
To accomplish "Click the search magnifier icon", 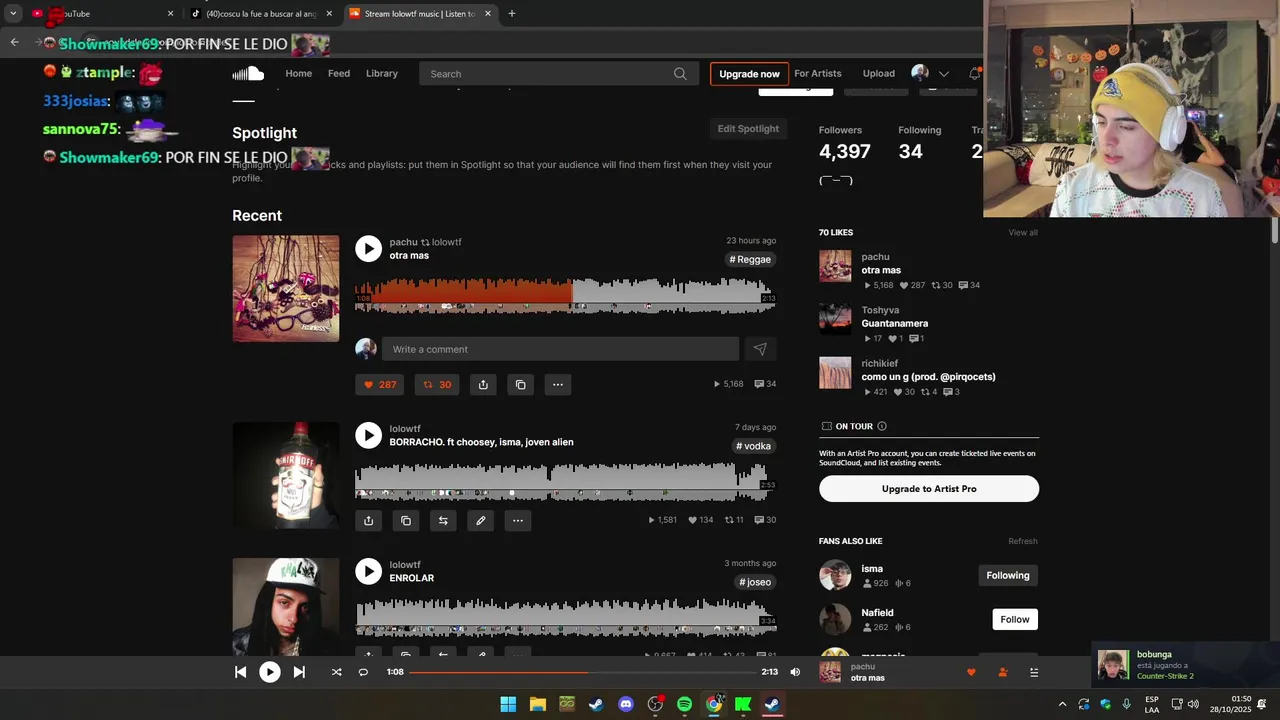I will click(x=680, y=73).
